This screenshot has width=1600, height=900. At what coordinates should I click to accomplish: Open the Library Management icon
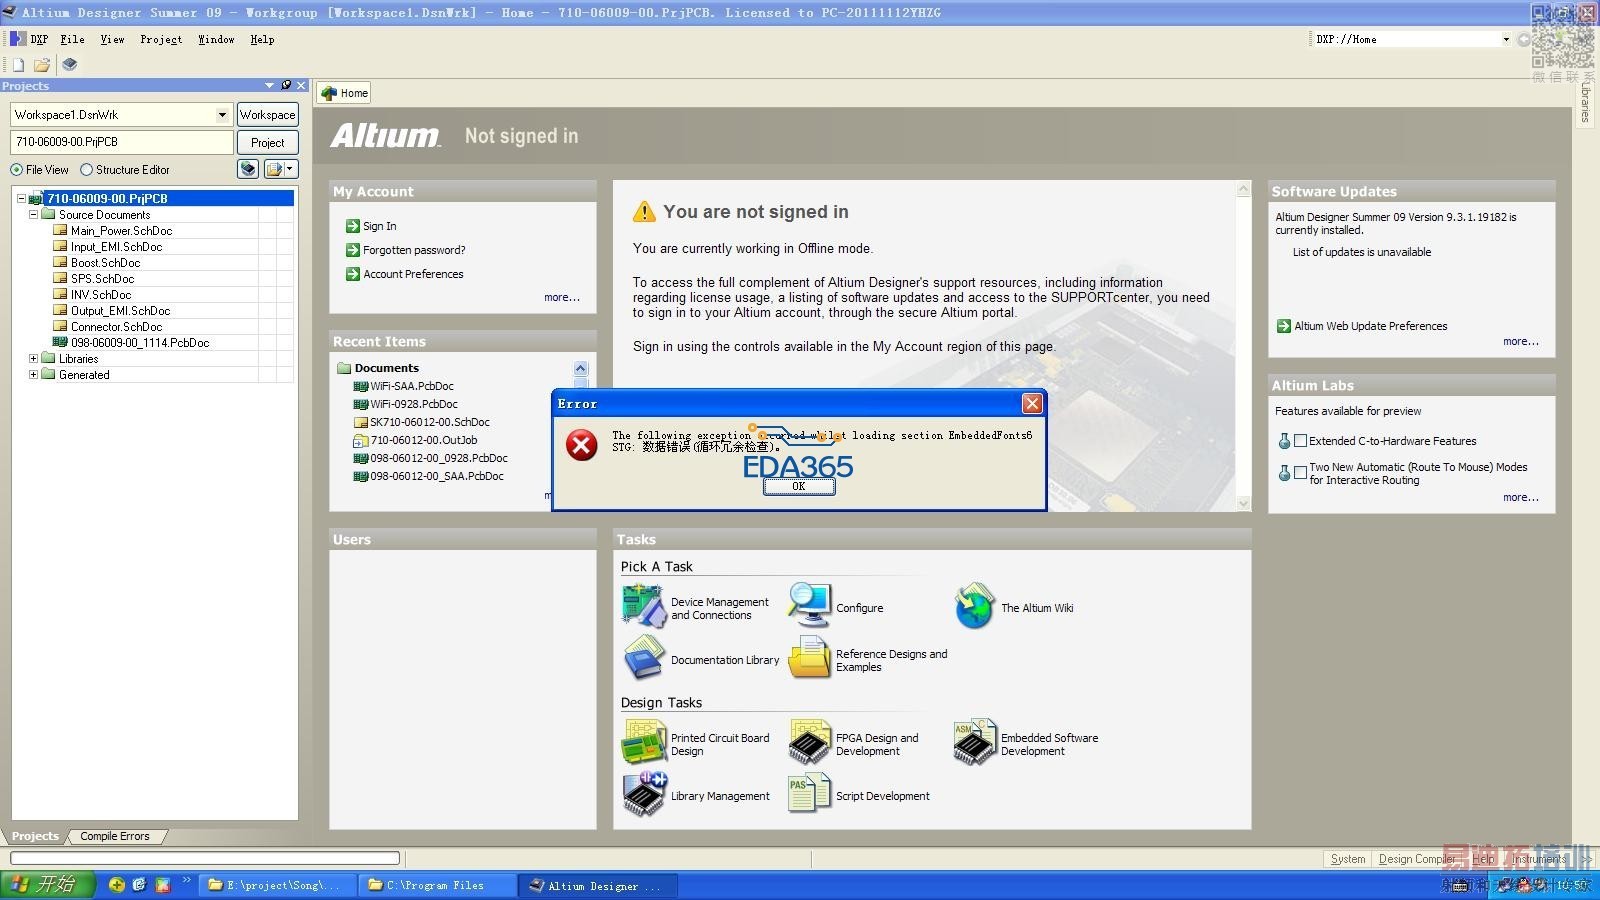pos(643,795)
